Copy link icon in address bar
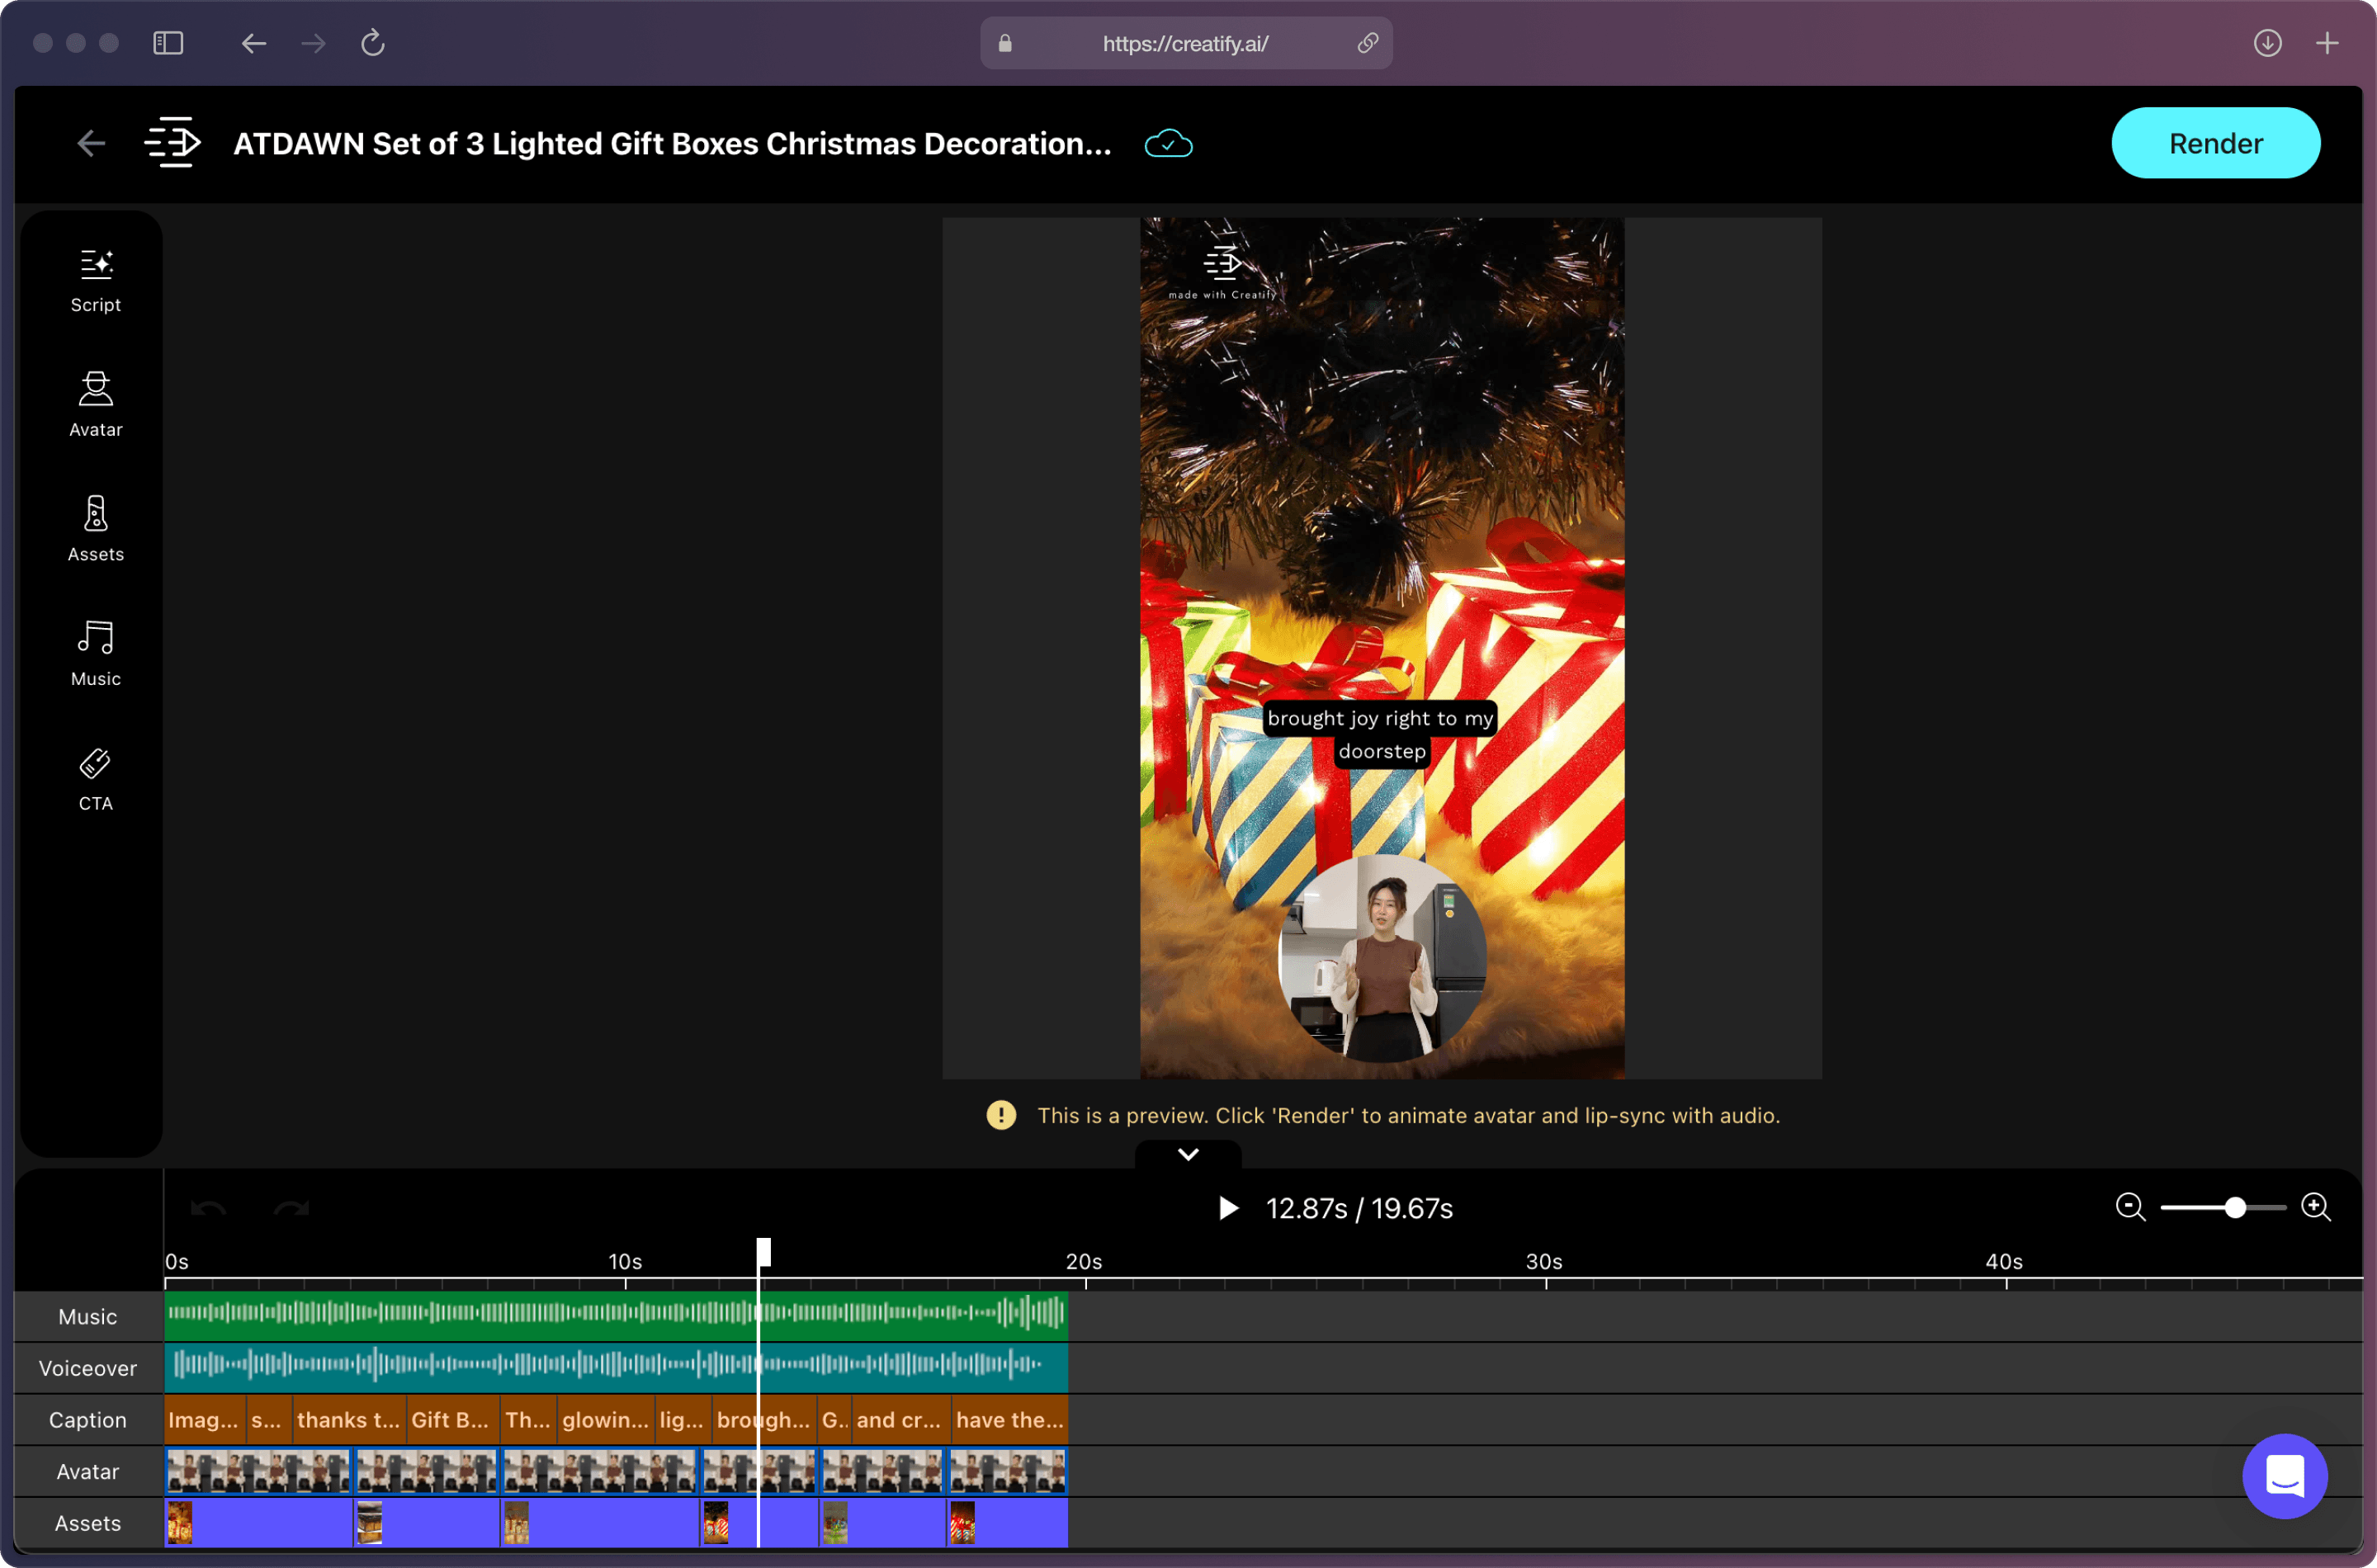The image size is (2377, 1568). (1367, 43)
